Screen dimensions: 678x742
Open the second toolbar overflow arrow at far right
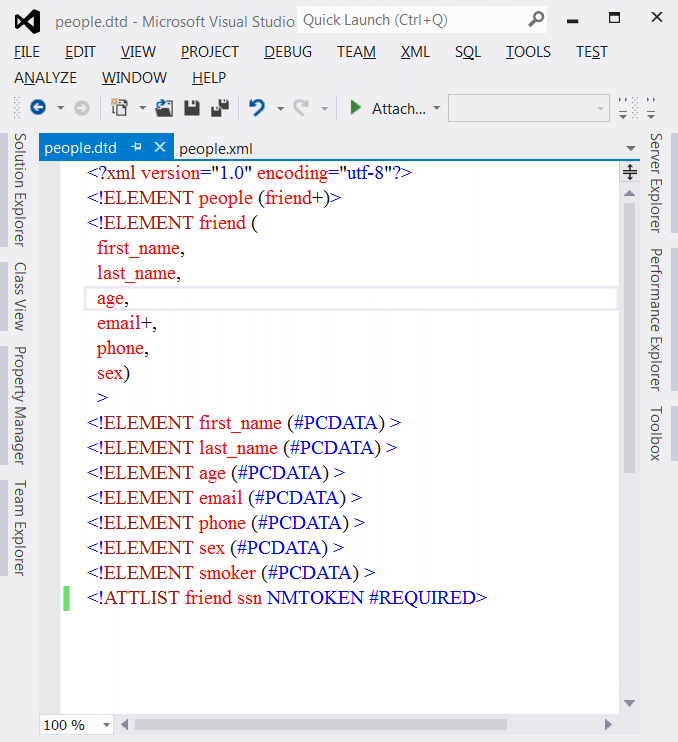[651, 108]
